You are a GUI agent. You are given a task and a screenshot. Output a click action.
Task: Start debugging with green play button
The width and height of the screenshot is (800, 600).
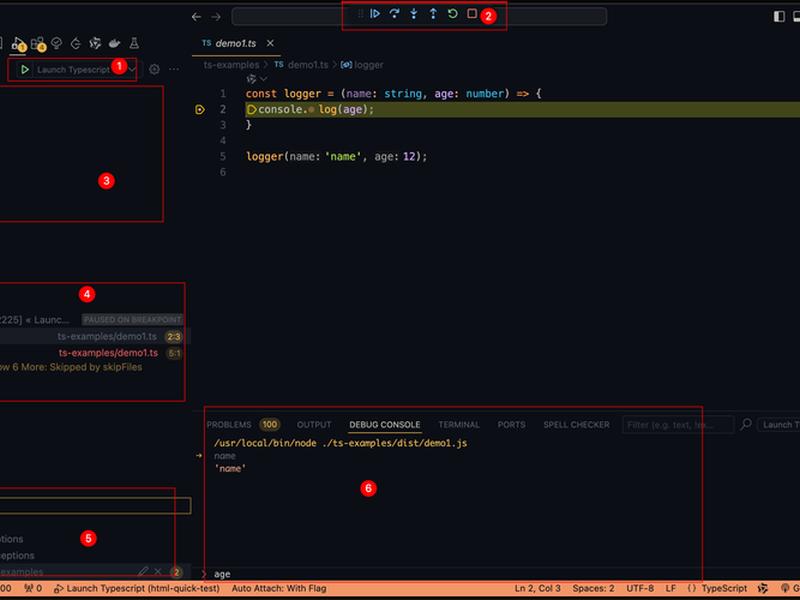[24, 69]
